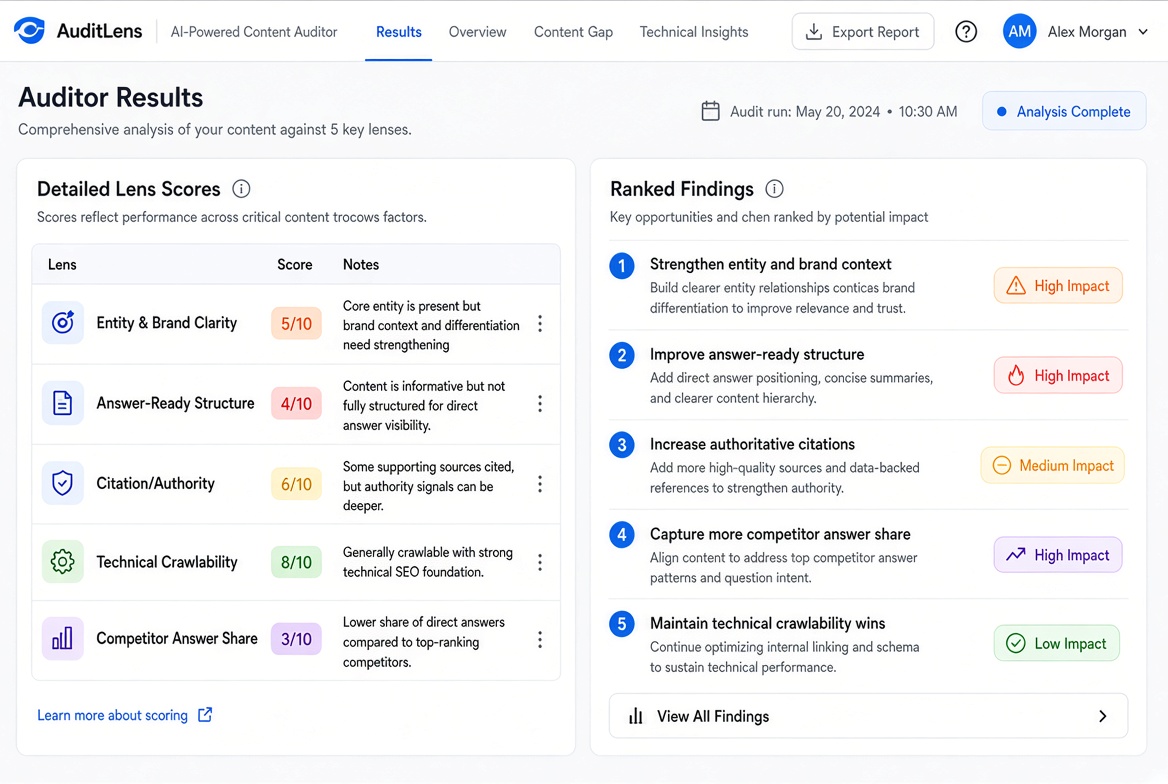Open the Content Gap tab

[574, 32]
